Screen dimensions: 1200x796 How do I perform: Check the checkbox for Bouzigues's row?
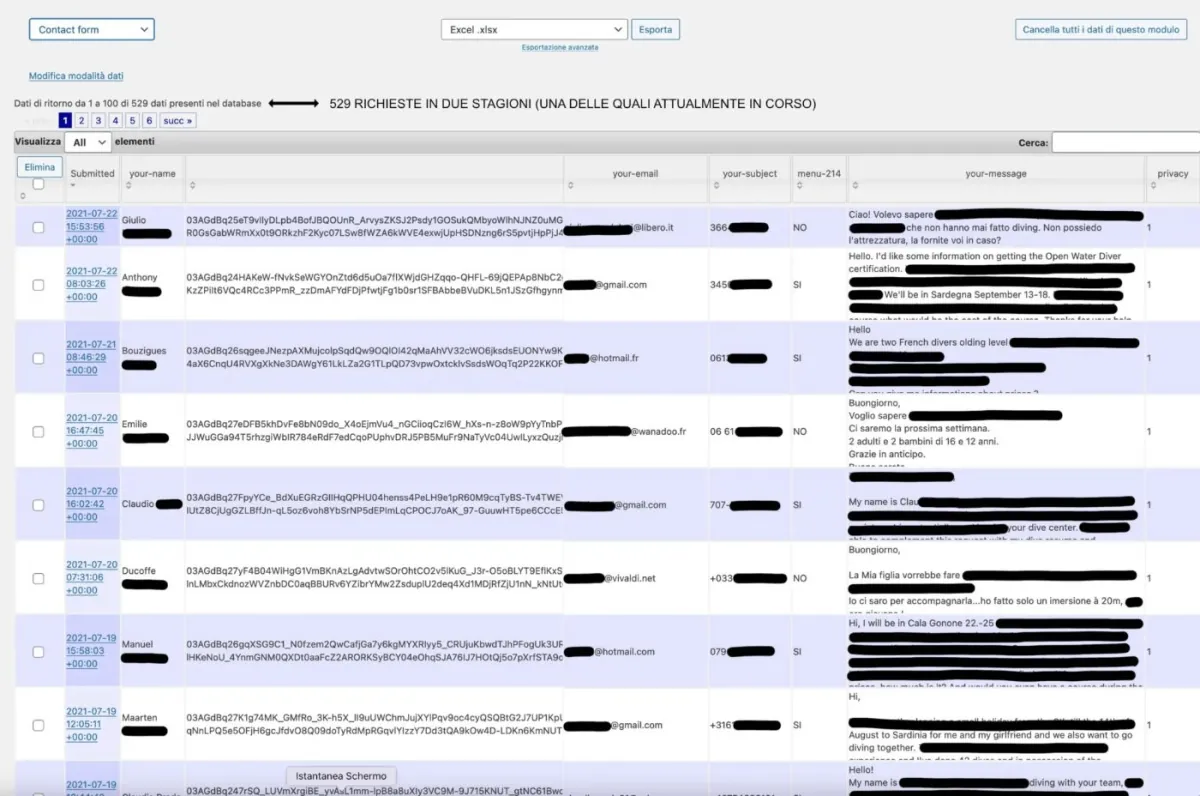[x=38, y=358]
